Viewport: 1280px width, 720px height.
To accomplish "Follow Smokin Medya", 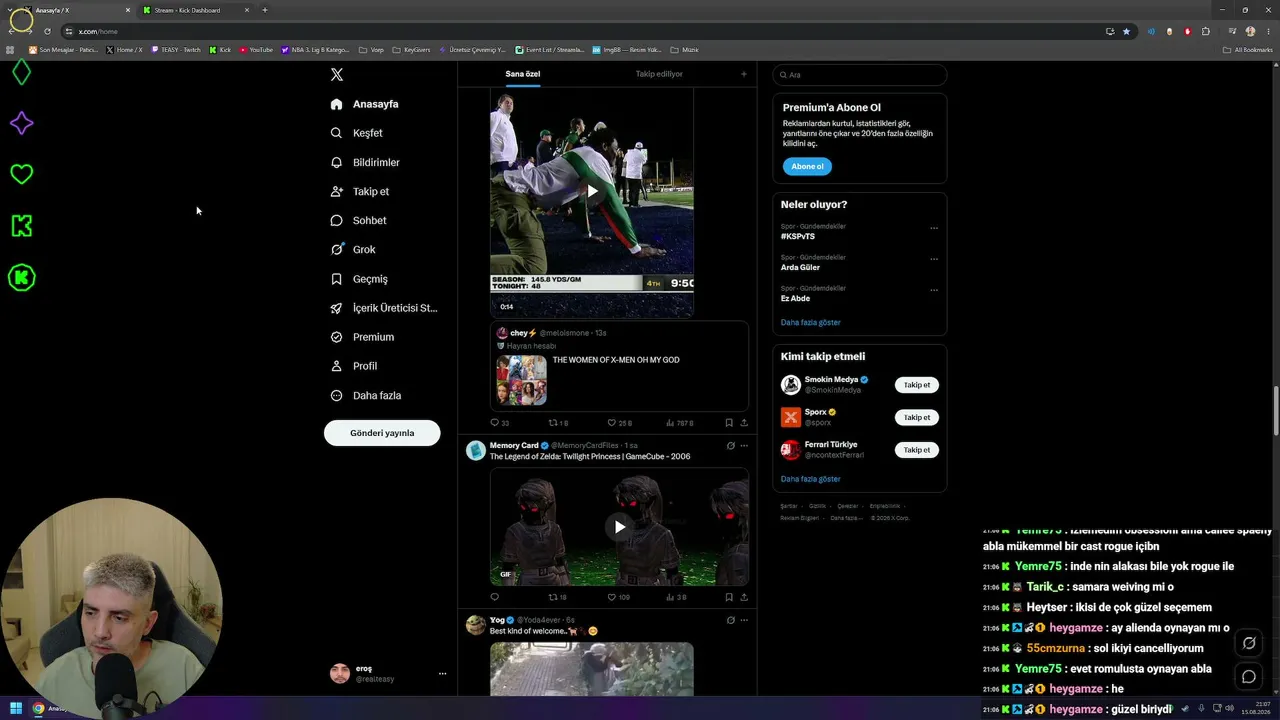I will point(917,385).
